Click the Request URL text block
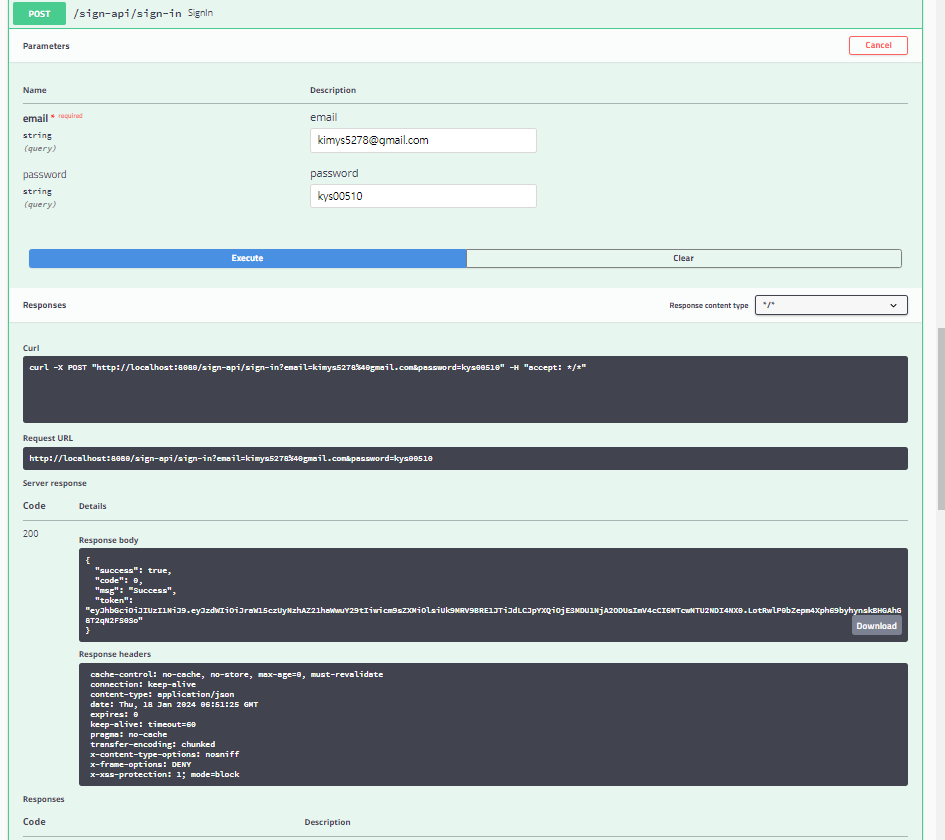The width and height of the screenshot is (945, 840). pos(465,459)
